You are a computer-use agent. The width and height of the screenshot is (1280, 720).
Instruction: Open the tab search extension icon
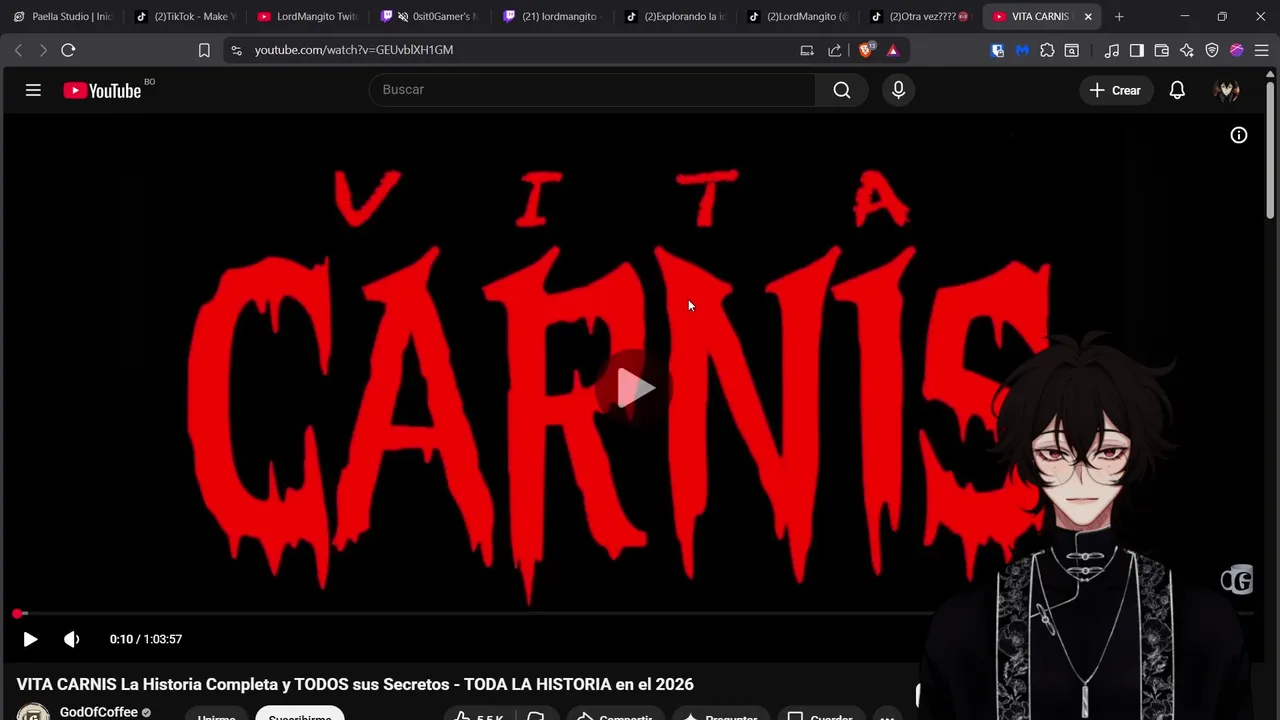click(x=1072, y=50)
